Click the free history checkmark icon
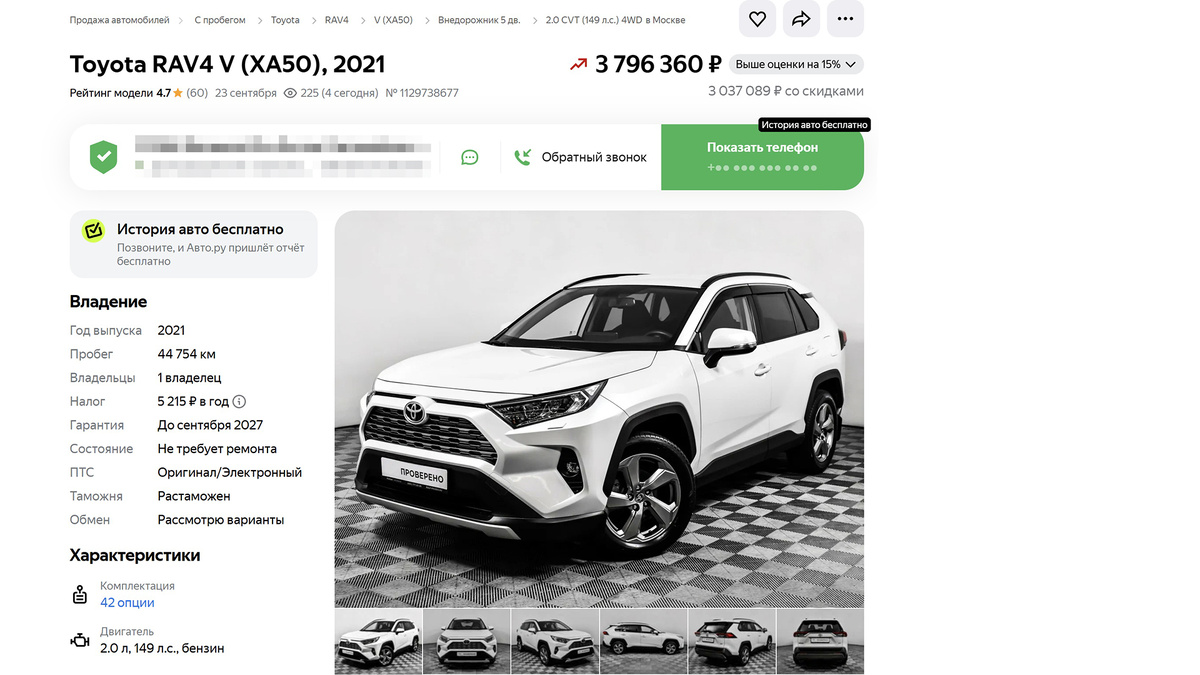 (x=93, y=231)
